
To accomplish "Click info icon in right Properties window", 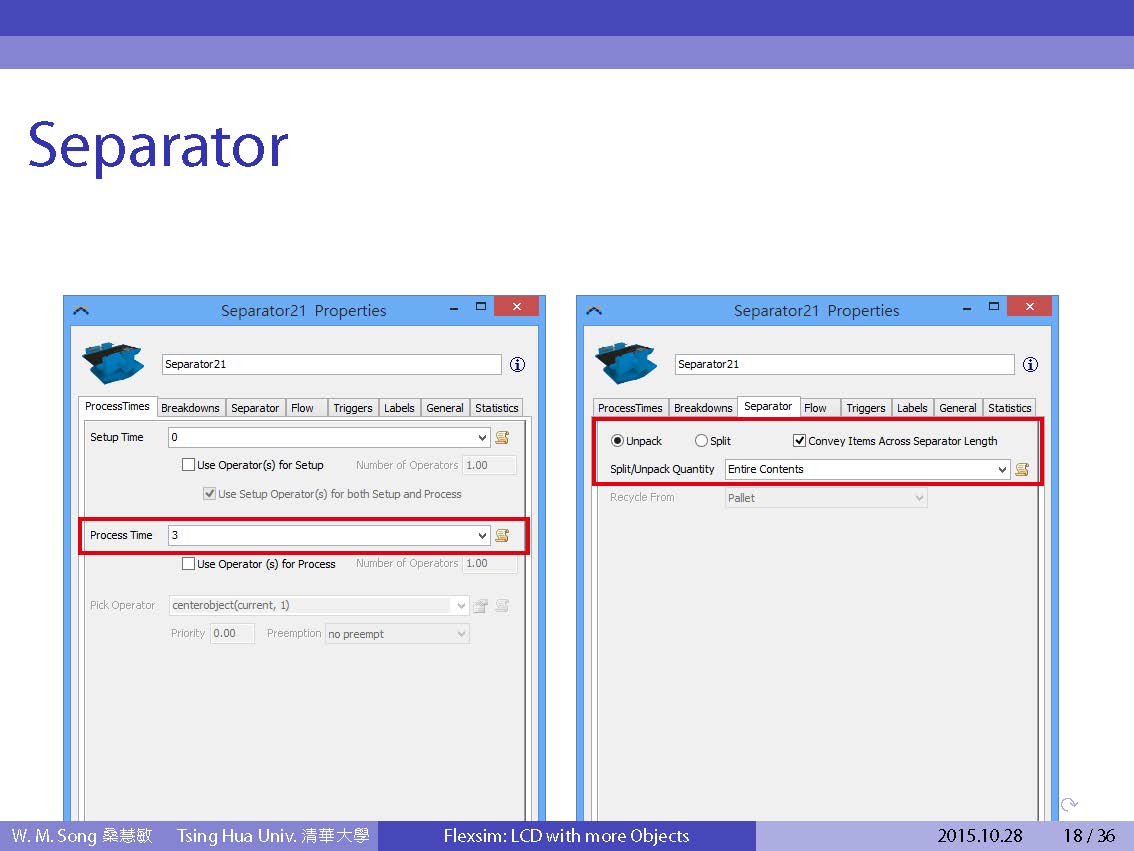I will pos(1030,365).
